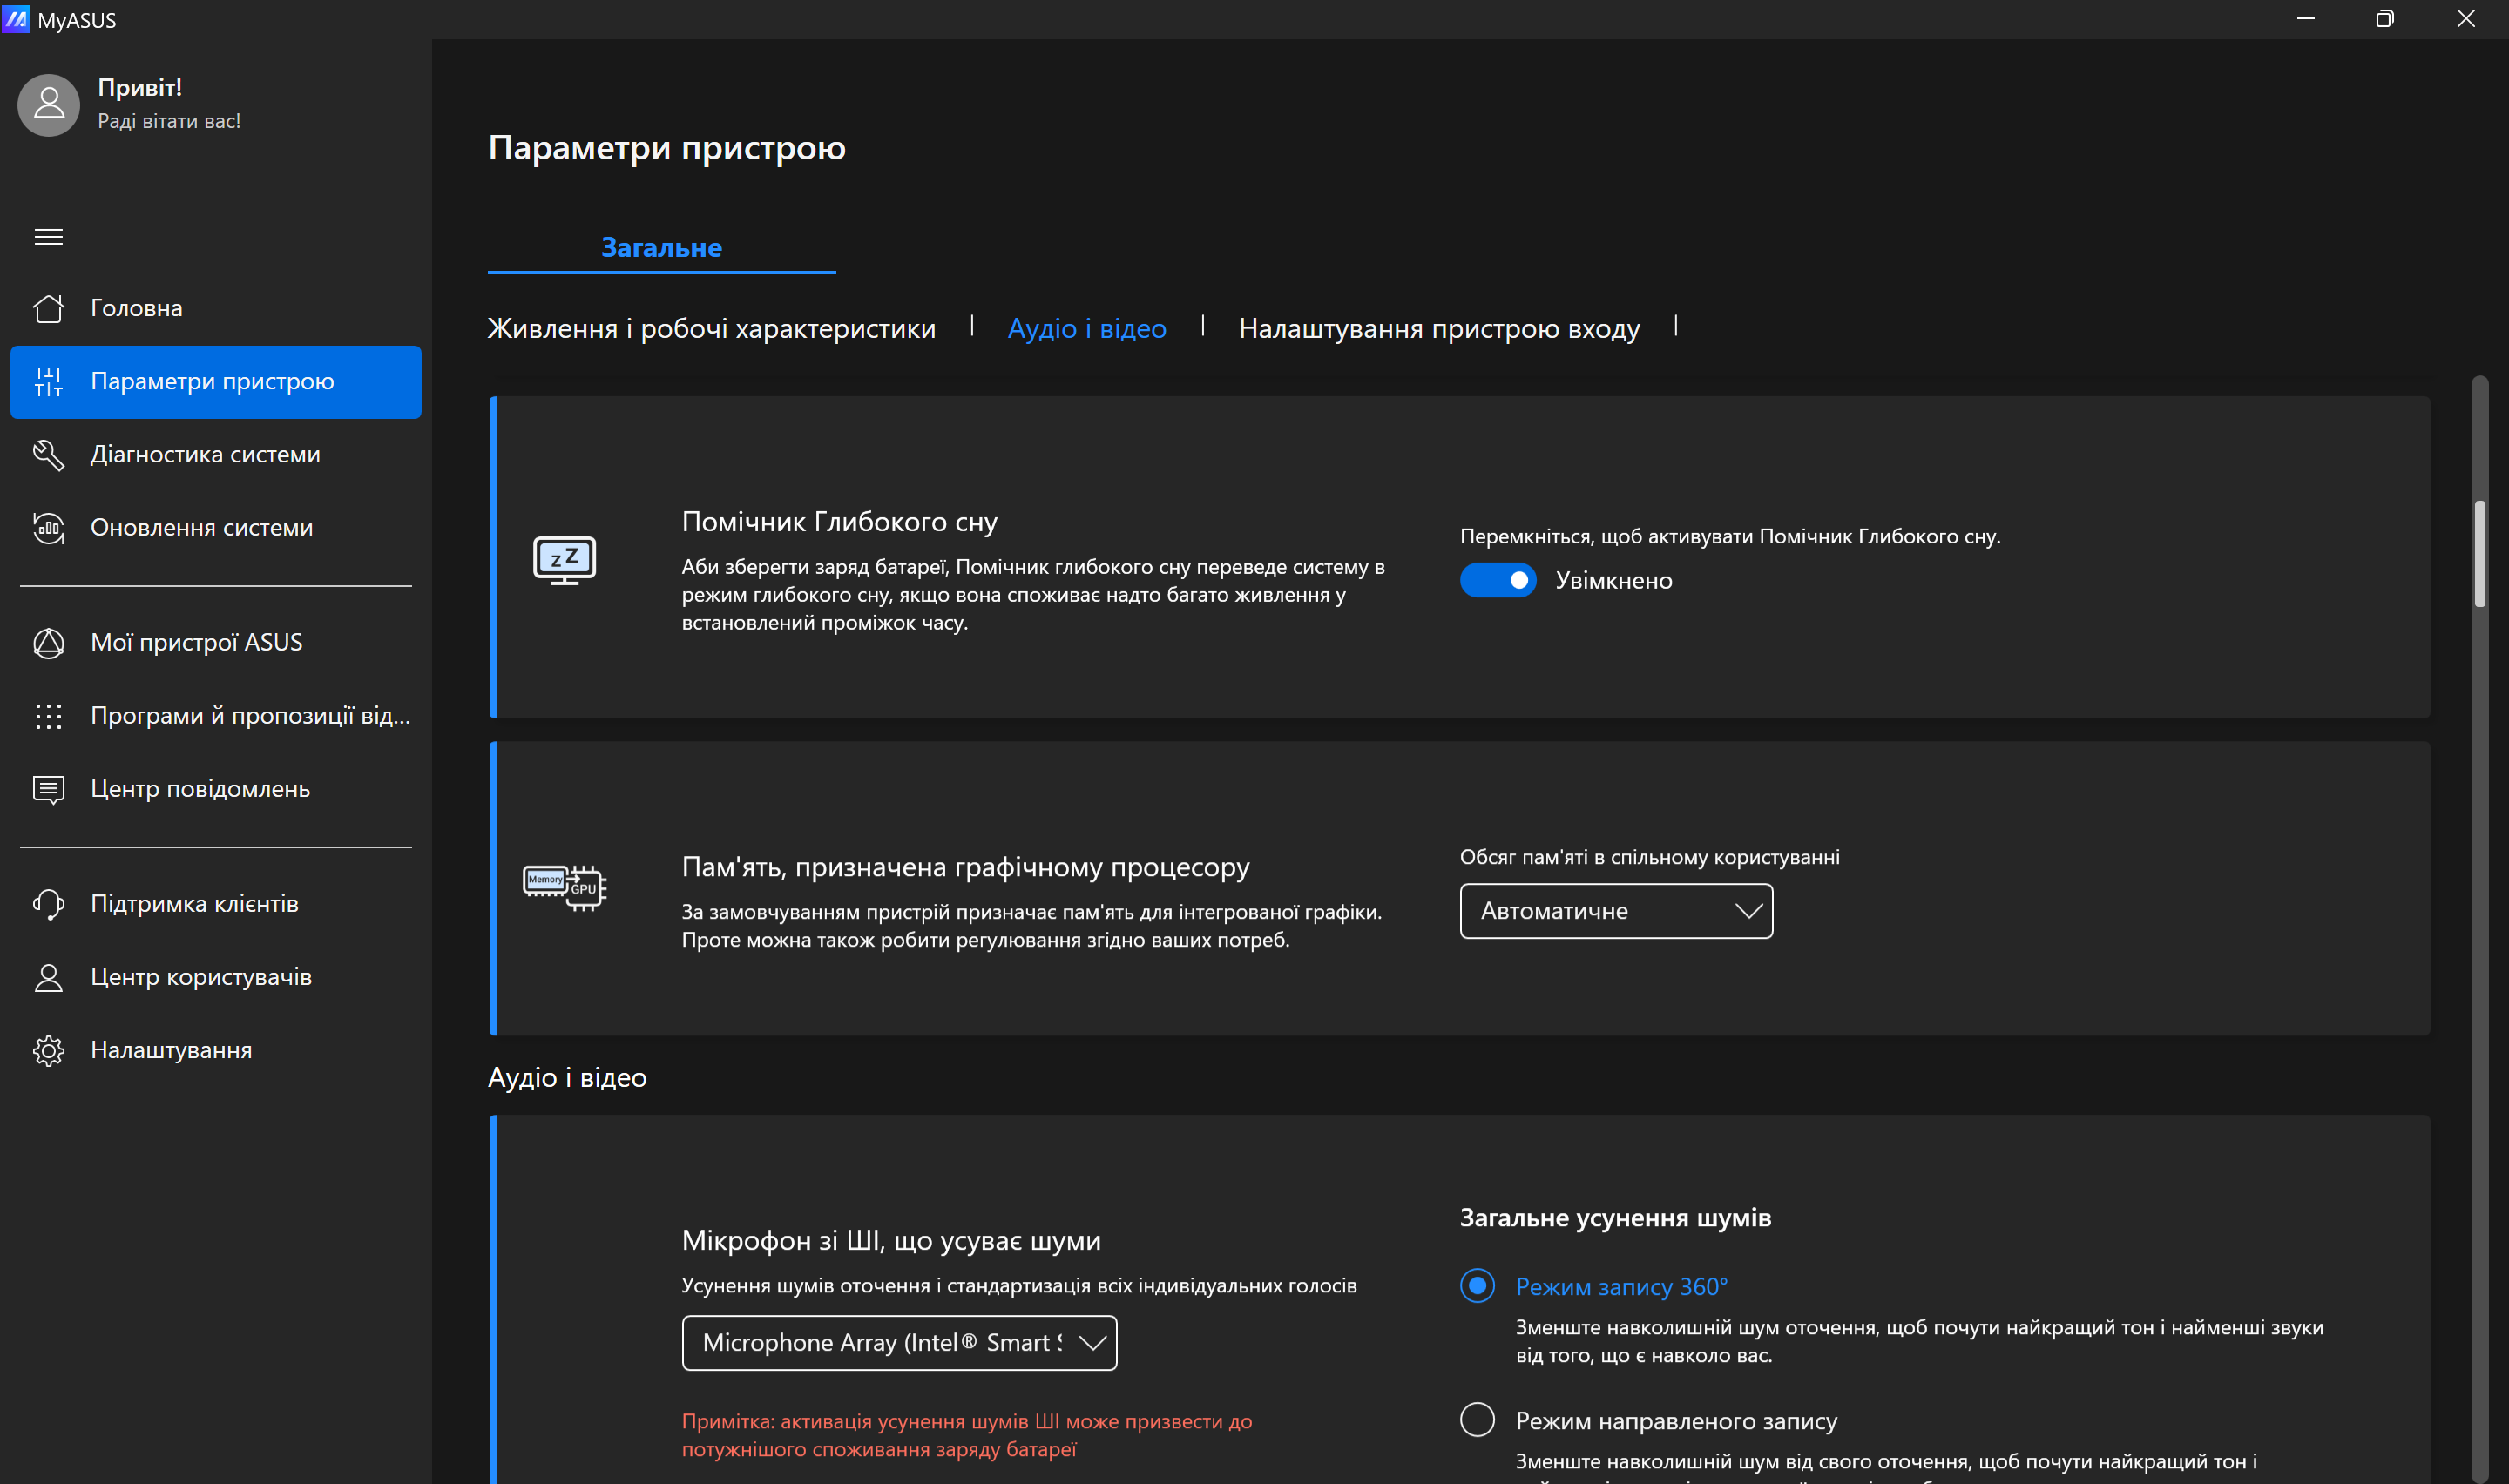Click the hamburger menu icon in sidebar
This screenshot has width=2509, height=1484.
point(48,237)
